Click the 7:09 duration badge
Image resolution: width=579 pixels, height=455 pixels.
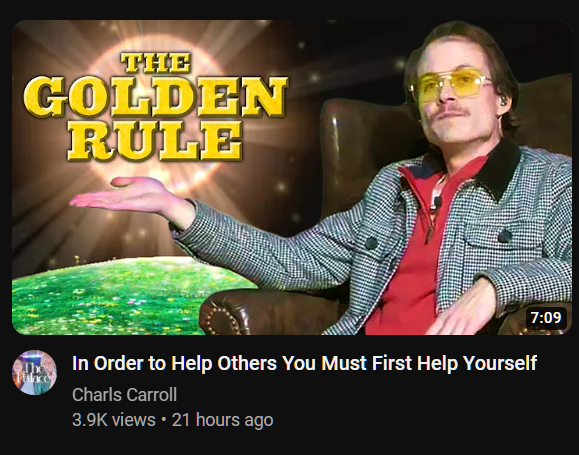pyautogui.click(x=546, y=318)
